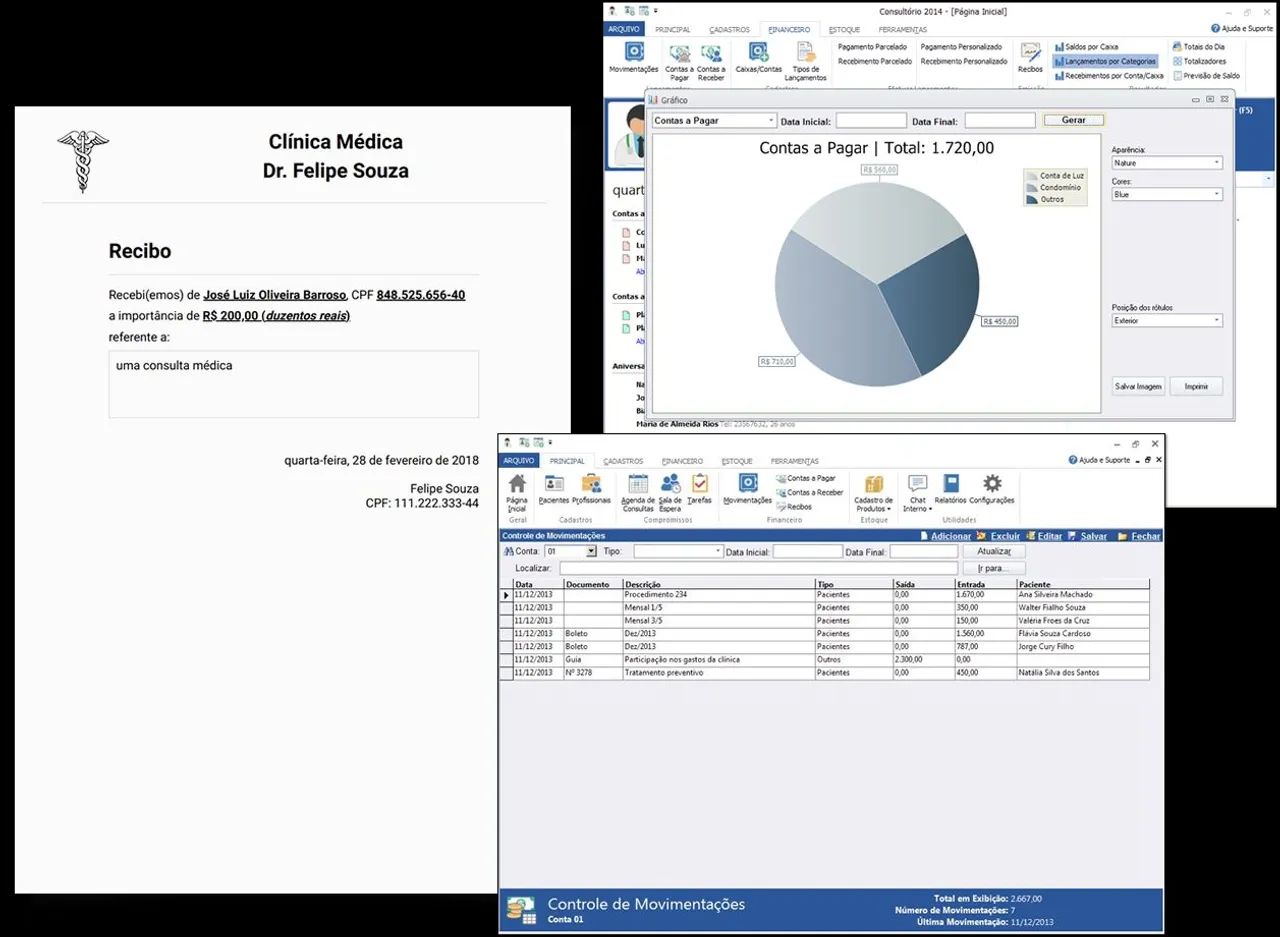This screenshot has width=1280, height=937.
Task: Click Recibos icon in the Consultório 2014 ribbon
Action: [x=1030, y=57]
